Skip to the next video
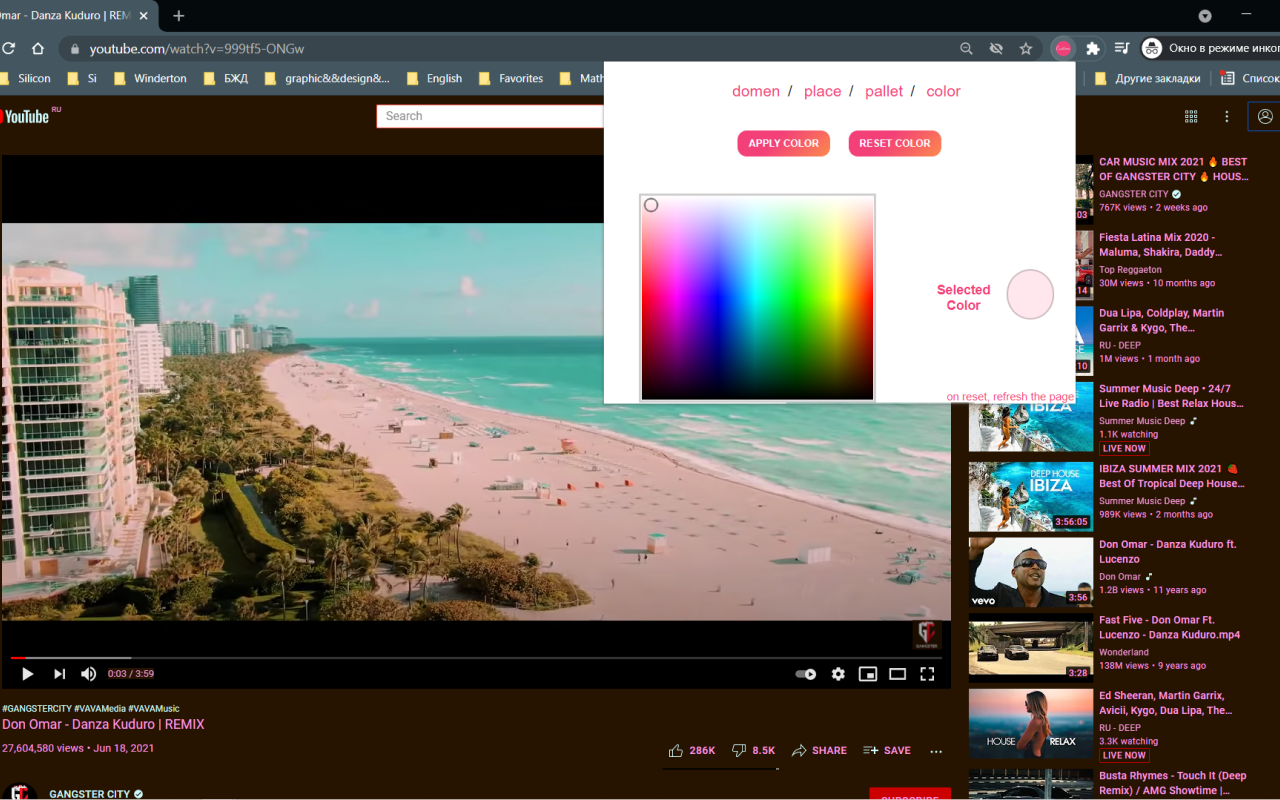This screenshot has width=1280, height=800. [58, 674]
